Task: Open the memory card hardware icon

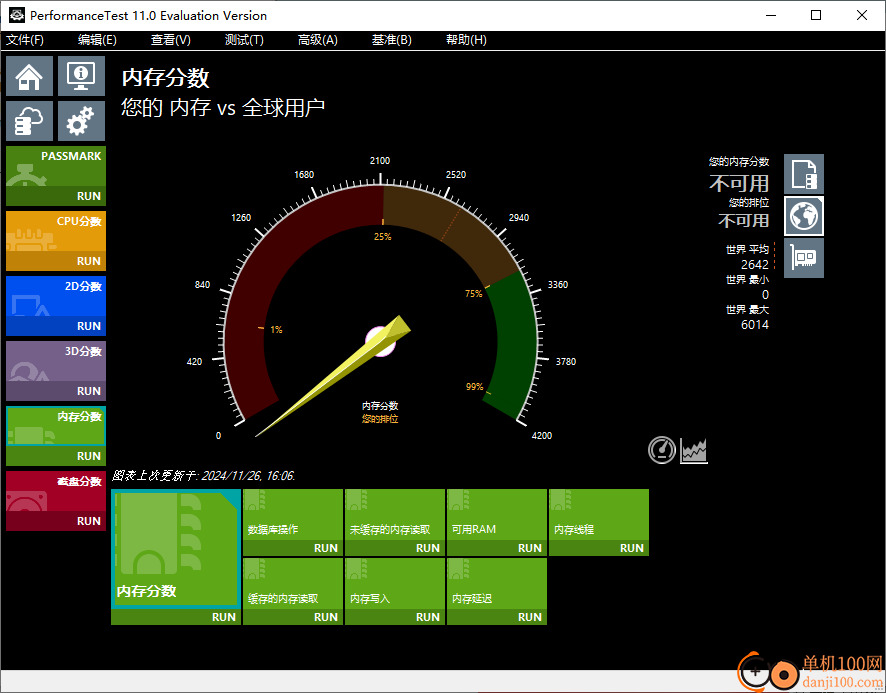Action: (x=804, y=258)
